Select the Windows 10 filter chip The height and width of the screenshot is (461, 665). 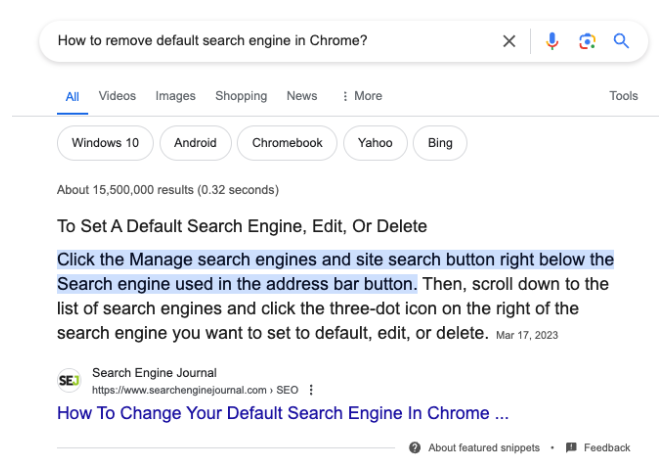coord(105,143)
